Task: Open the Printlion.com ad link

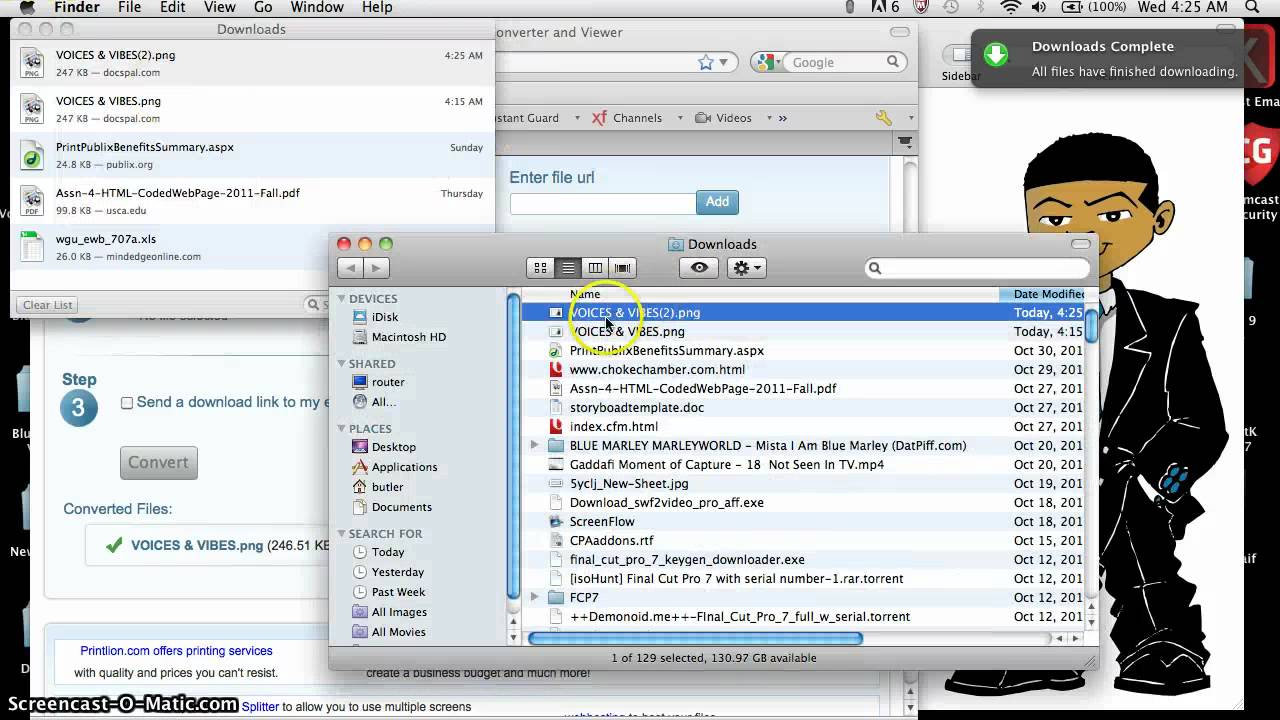Action: [x=176, y=651]
